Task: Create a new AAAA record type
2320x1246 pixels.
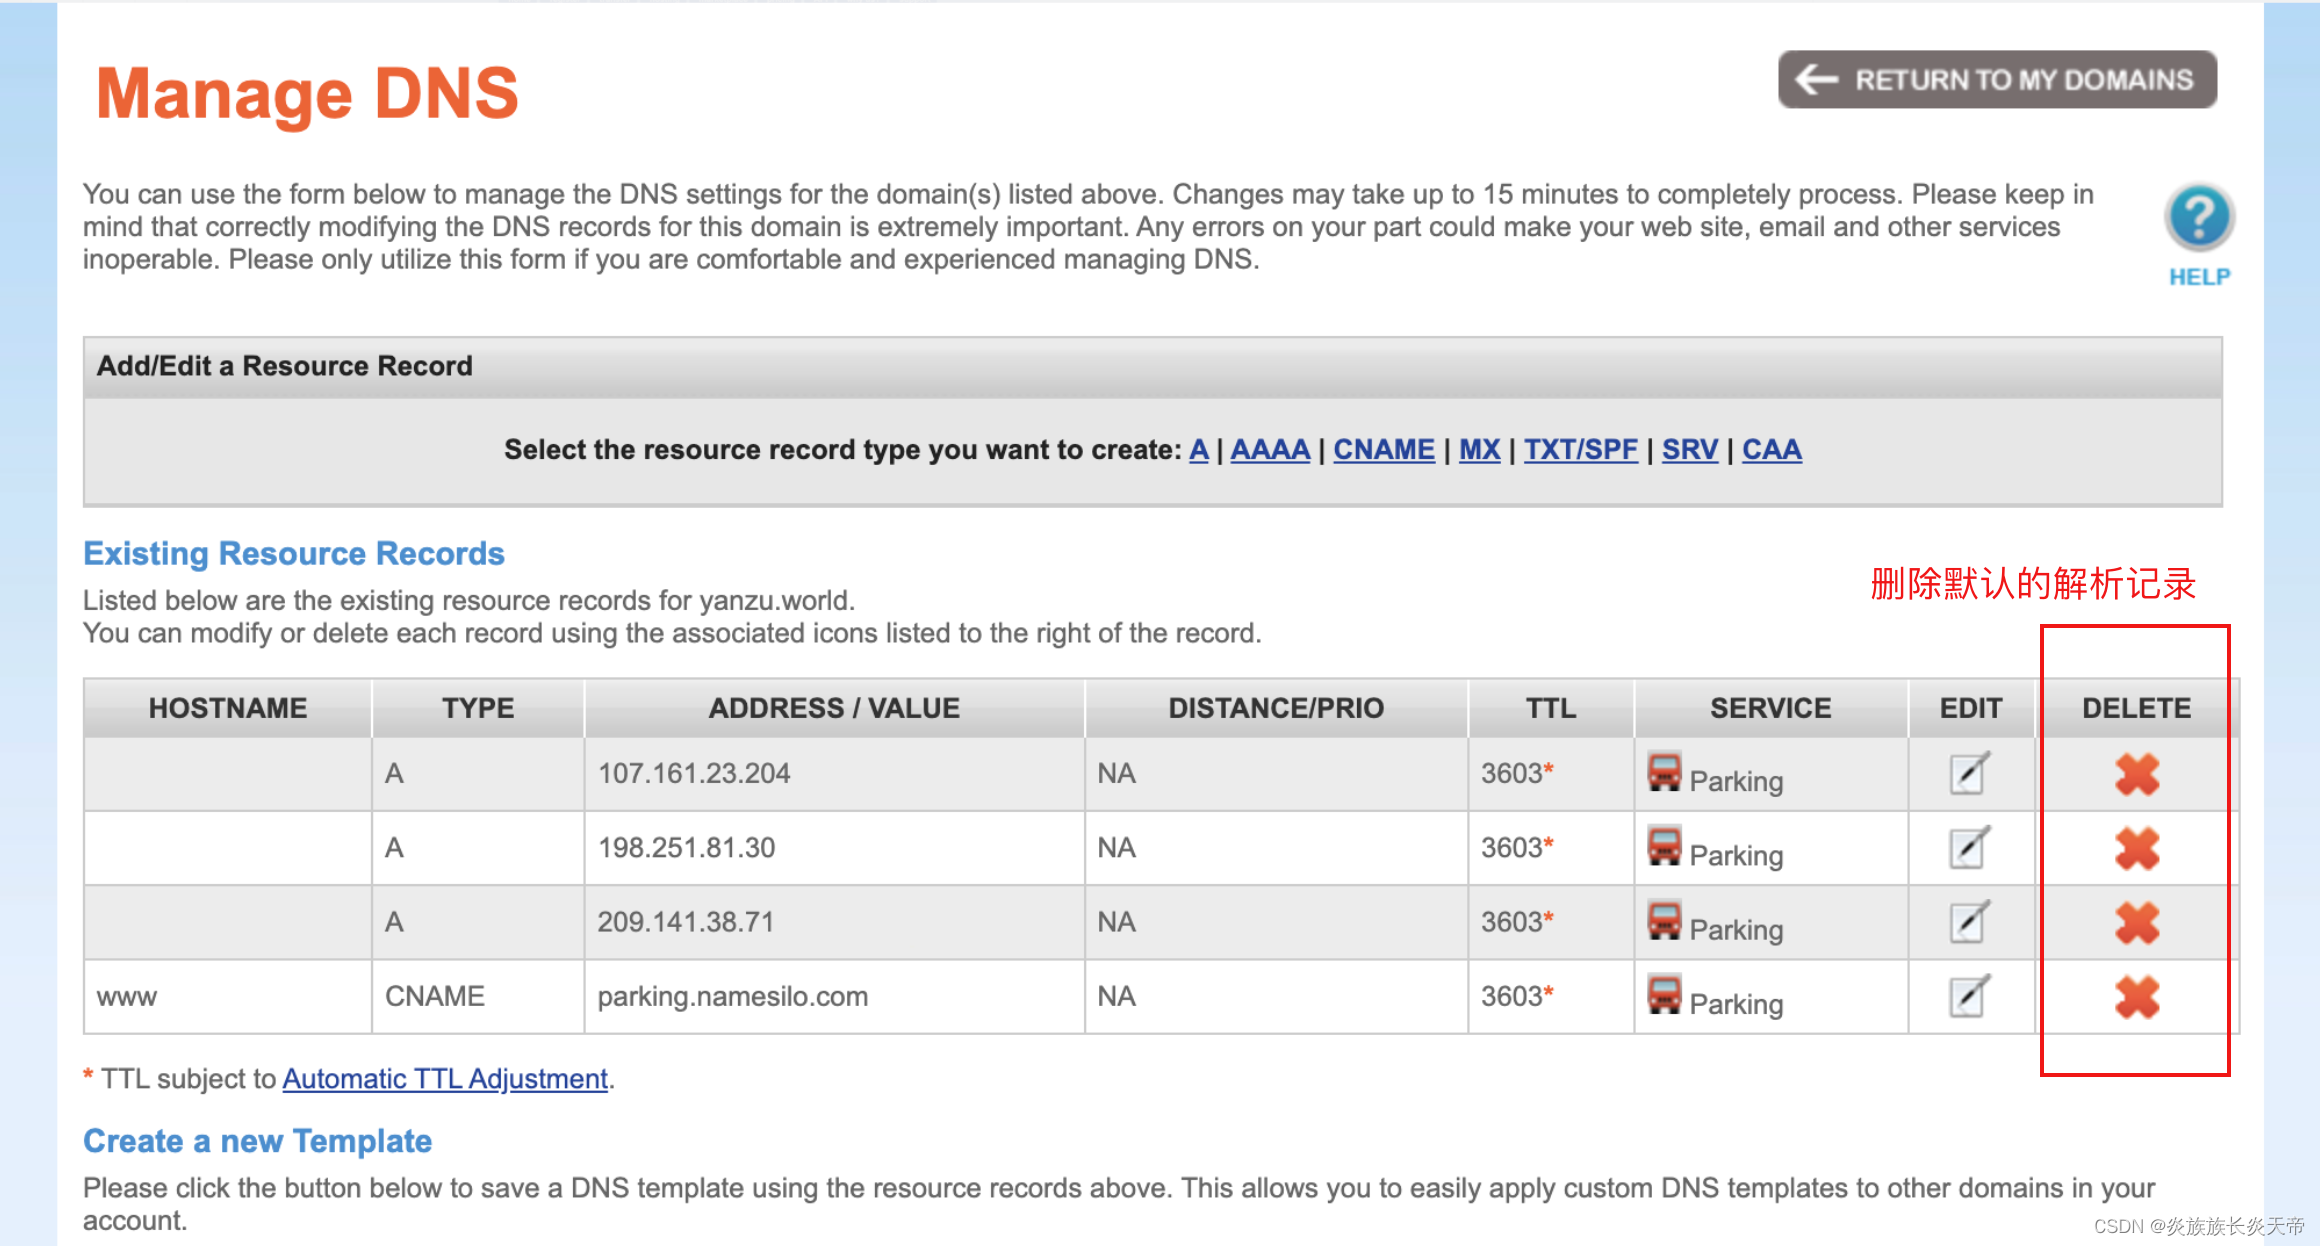Action: 1270,450
